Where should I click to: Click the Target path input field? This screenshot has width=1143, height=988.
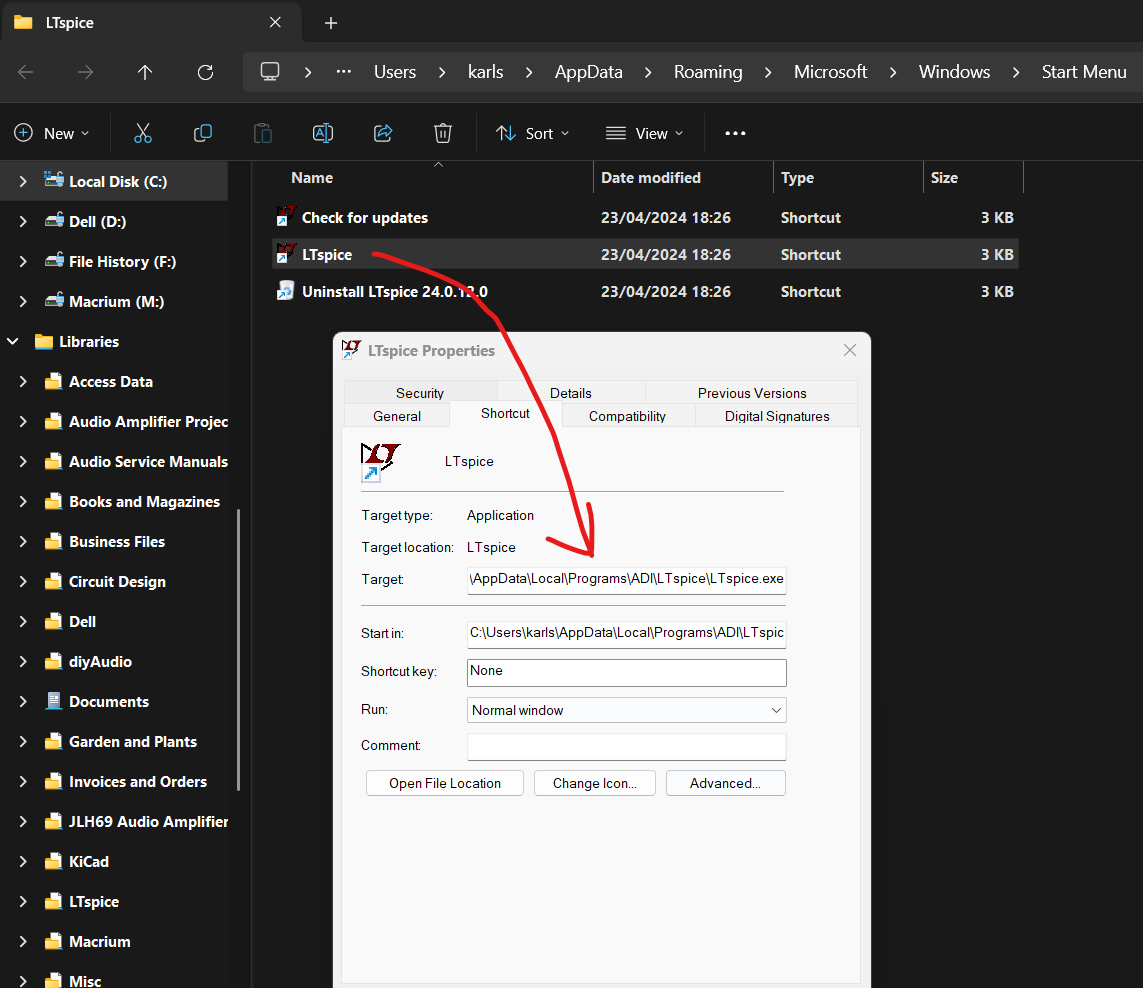pyautogui.click(x=626, y=580)
